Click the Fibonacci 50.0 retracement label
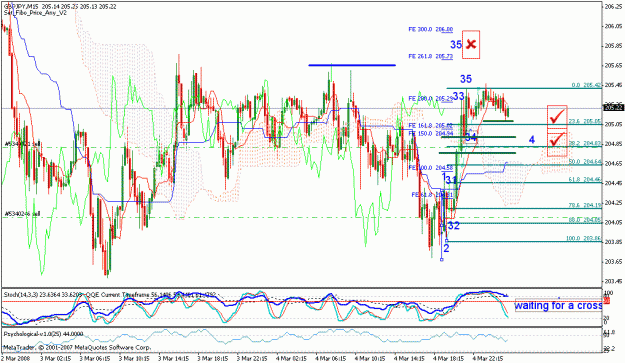Image resolution: width=625 pixels, height=363 pixels. pos(585,162)
